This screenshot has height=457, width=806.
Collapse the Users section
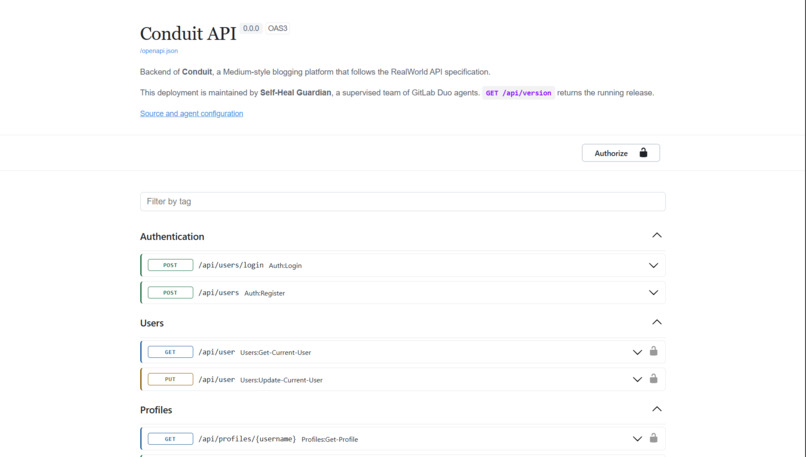pyautogui.click(x=656, y=322)
